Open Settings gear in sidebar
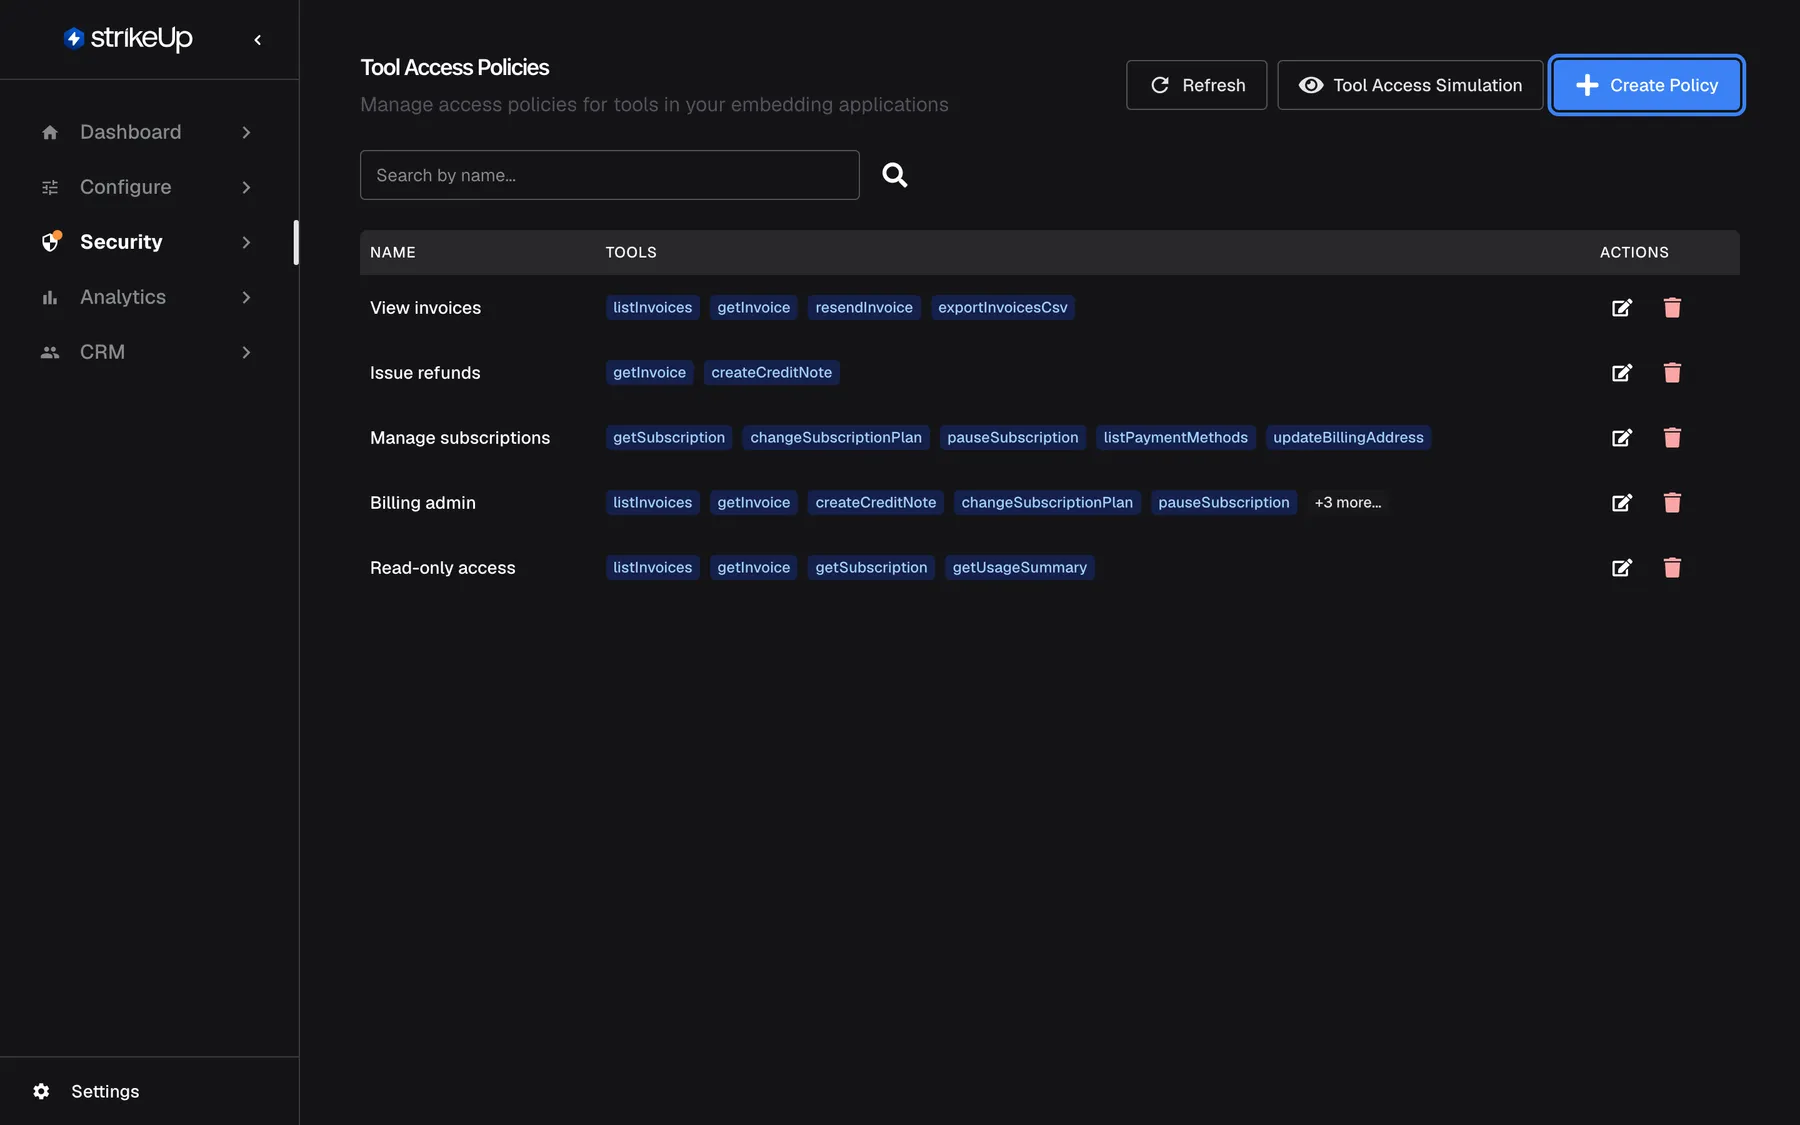This screenshot has width=1800, height=1125. (41, 1091)
